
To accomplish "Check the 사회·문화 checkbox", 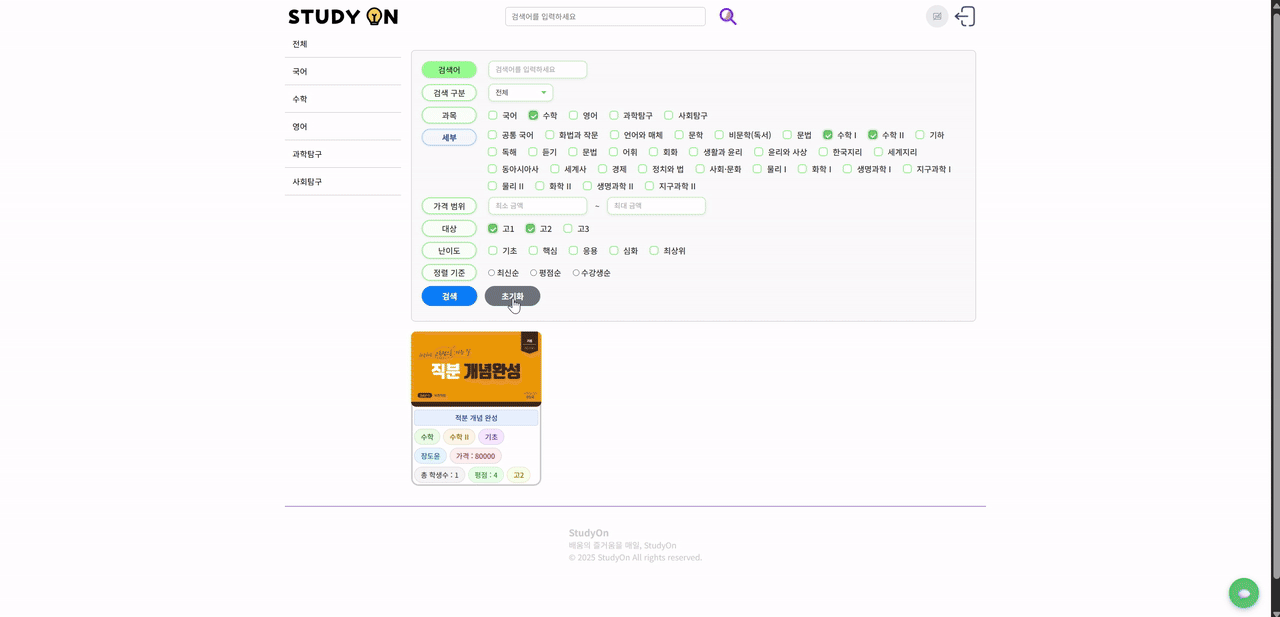I will pos(701,169).
